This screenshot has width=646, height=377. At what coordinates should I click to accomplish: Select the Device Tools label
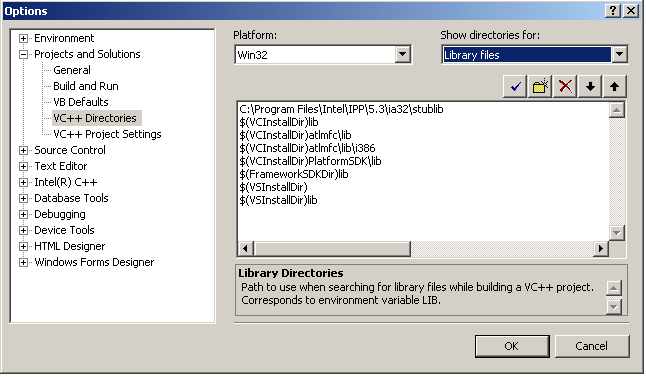[x=64, y=230]
